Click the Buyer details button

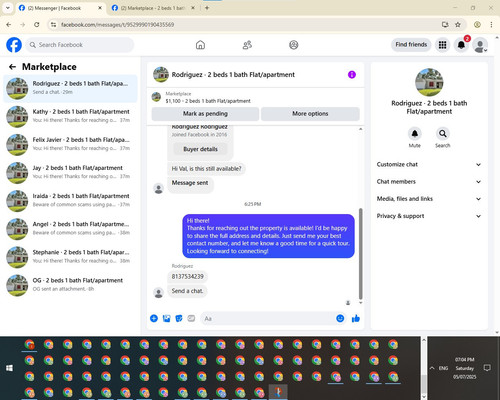coord(200,149)
